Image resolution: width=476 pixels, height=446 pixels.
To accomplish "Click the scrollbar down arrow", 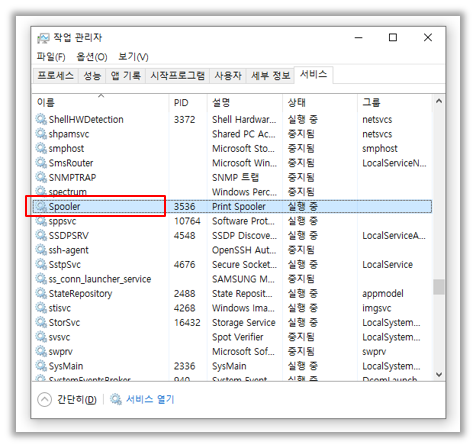I will [439, 374].
